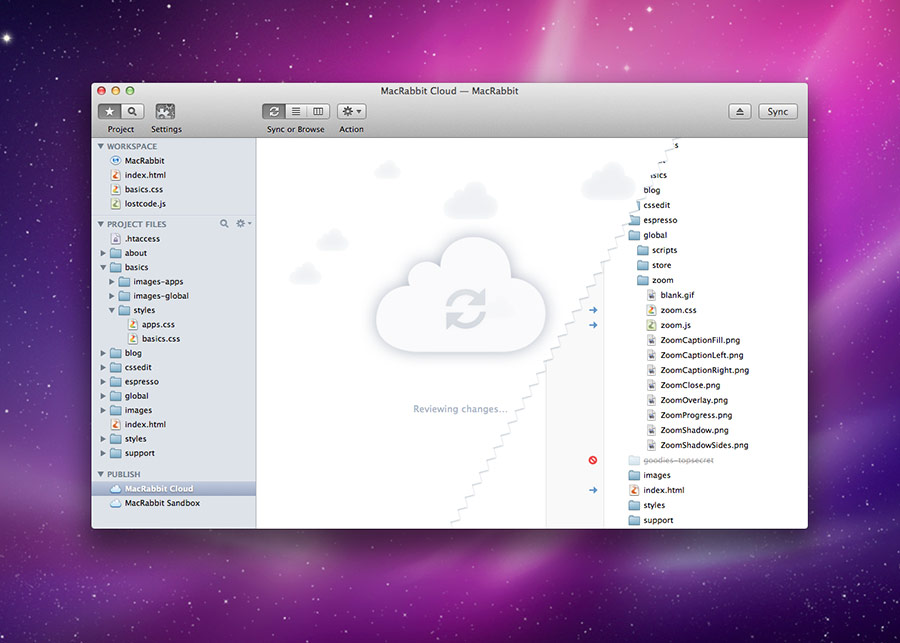900x643 pixels.
Task: Open basics.css in the workspace list
Action: click(x=173, y=189)
